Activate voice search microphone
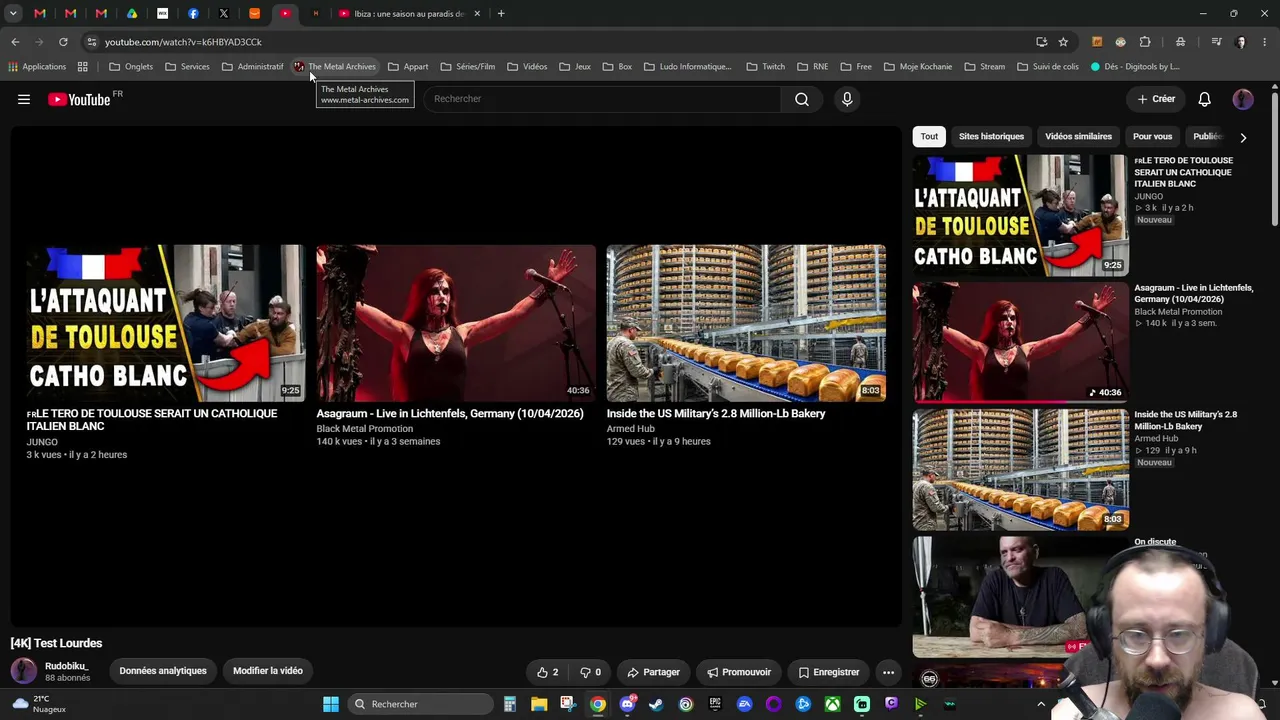Screen dimensions: 1280x720 [x=847, y=99]
